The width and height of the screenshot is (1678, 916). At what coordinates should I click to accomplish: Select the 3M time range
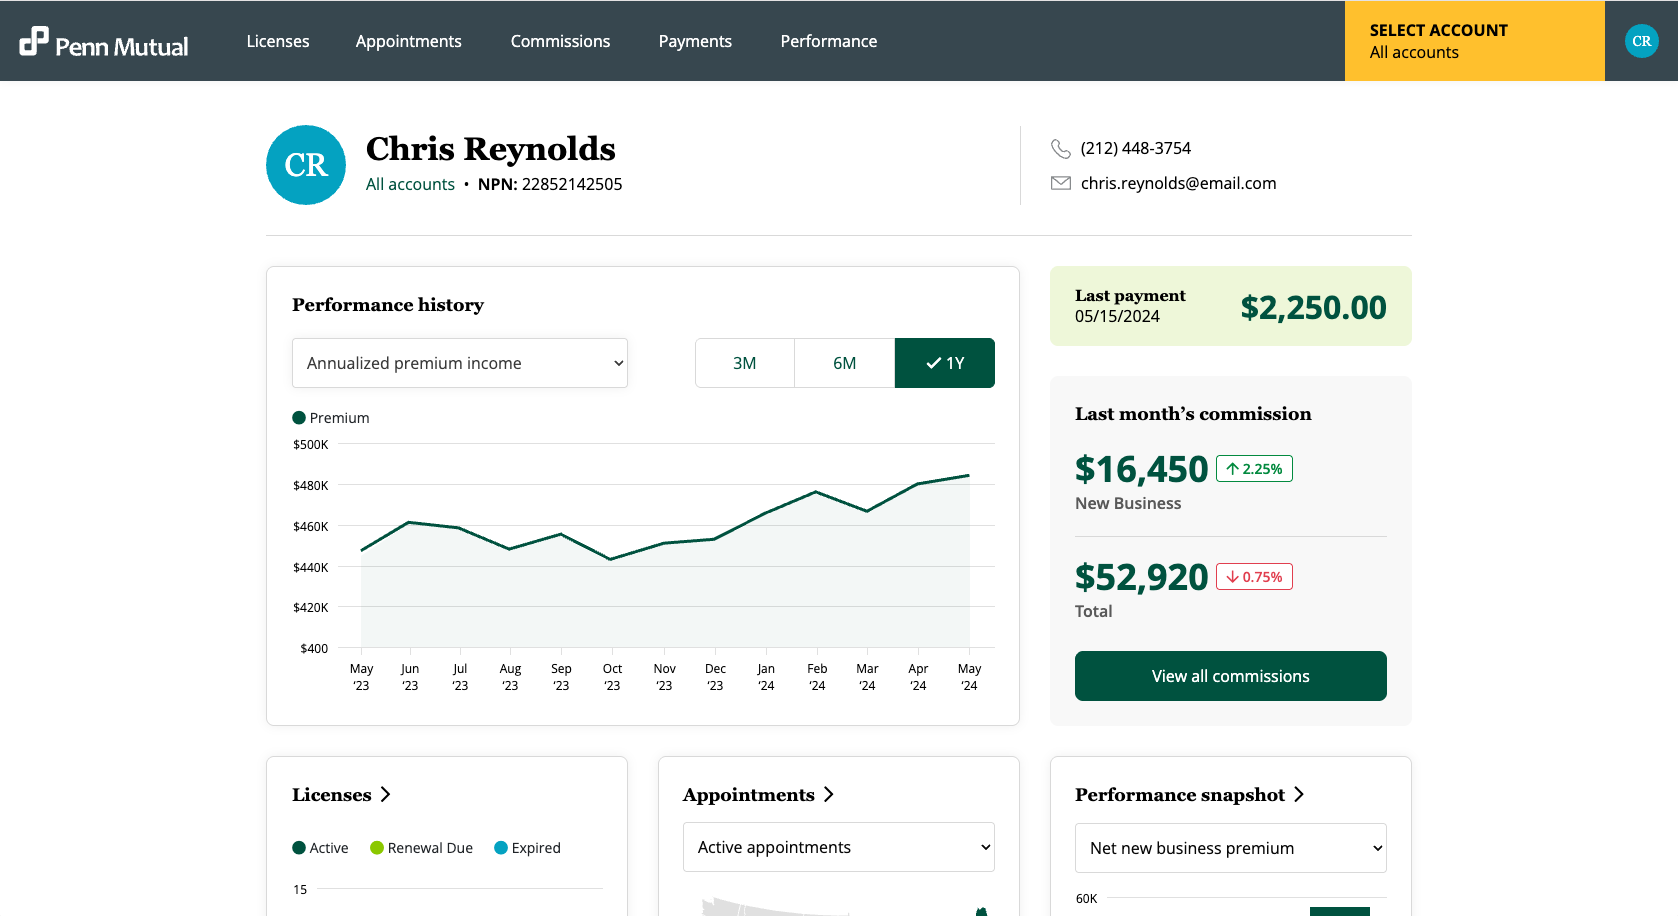(x=745, y=363)
